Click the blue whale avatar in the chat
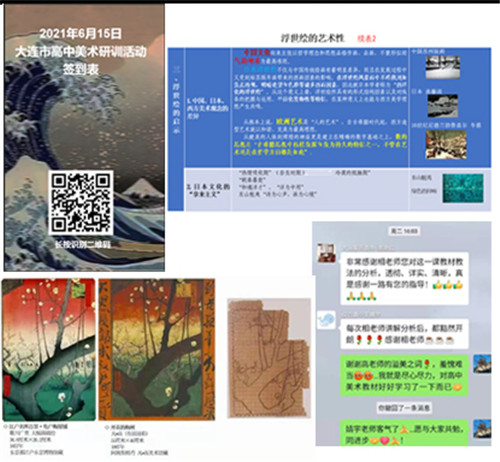This screenshot has width=500, height=462. coord(326,319)
